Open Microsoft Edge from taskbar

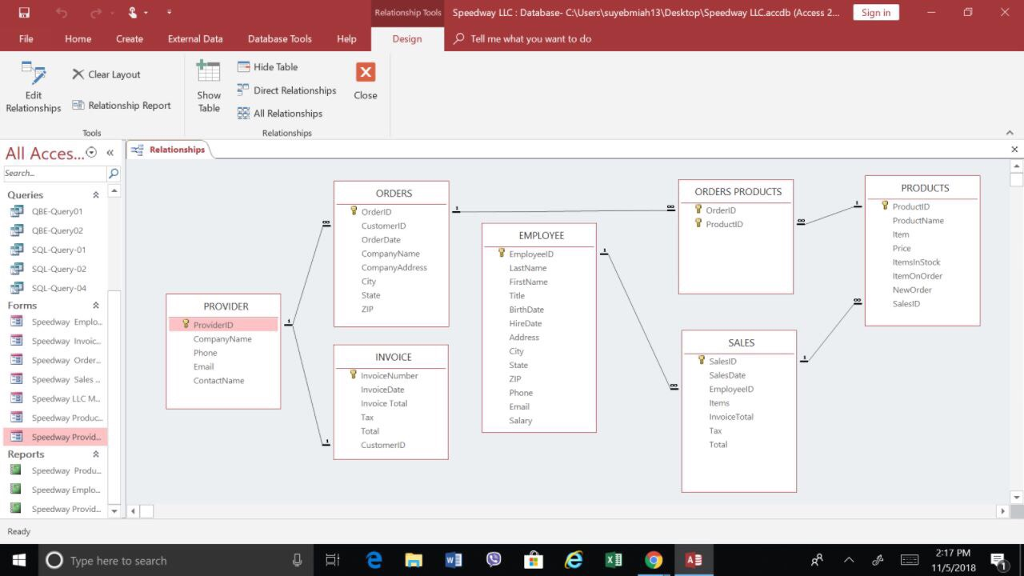pos(374,560)
